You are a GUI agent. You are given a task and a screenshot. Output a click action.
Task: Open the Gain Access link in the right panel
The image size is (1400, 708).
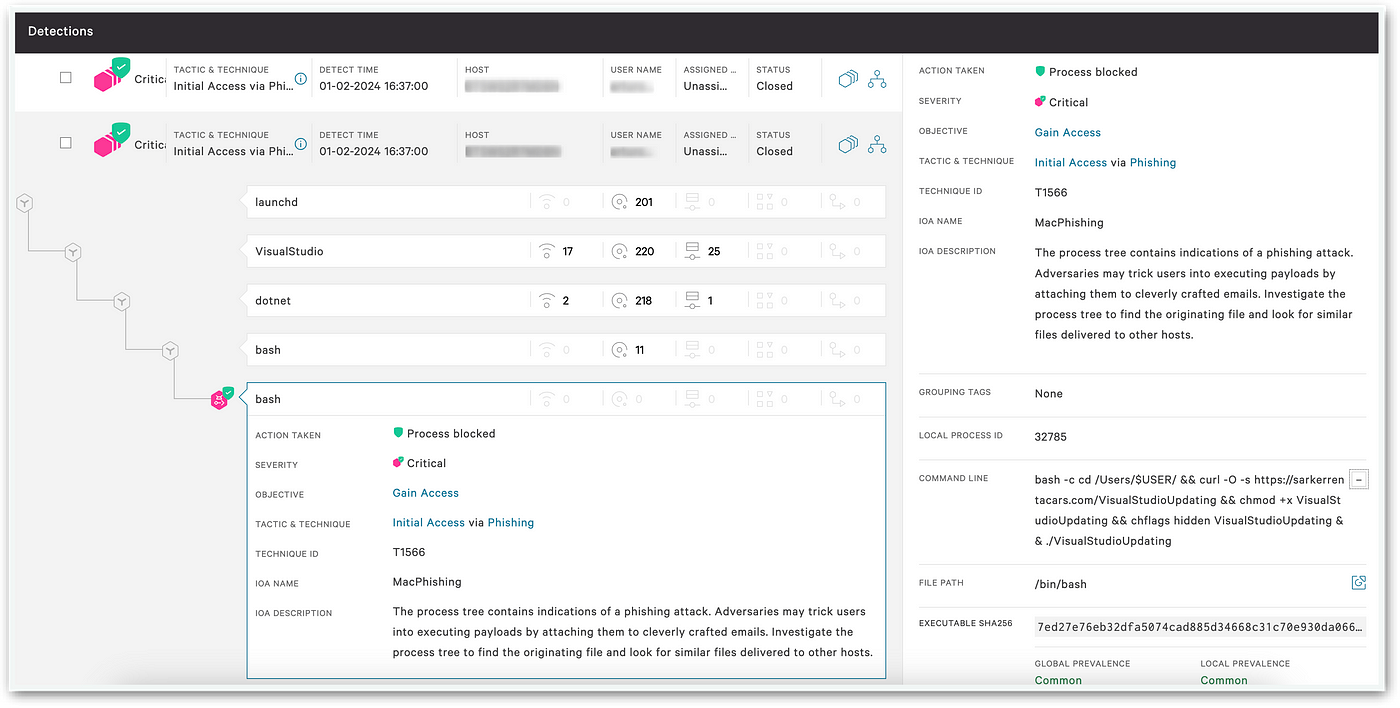(1067, 132)
